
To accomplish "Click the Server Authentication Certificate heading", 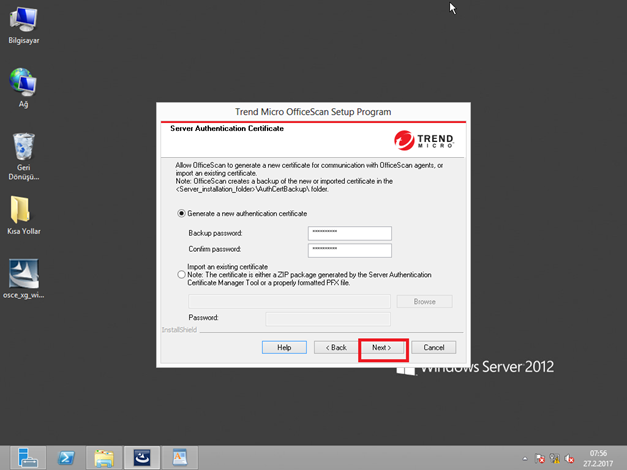I will pos(227,128).
